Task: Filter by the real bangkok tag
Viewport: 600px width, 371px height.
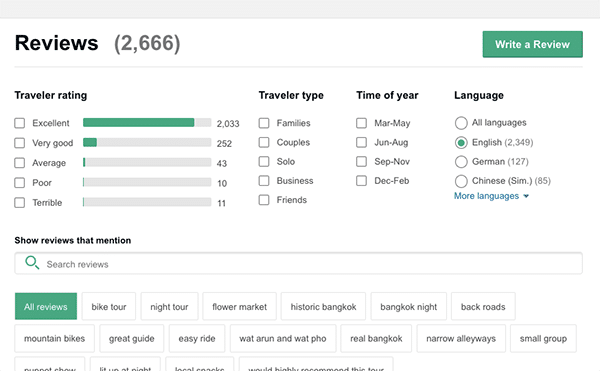Action: tap(376, 338)
